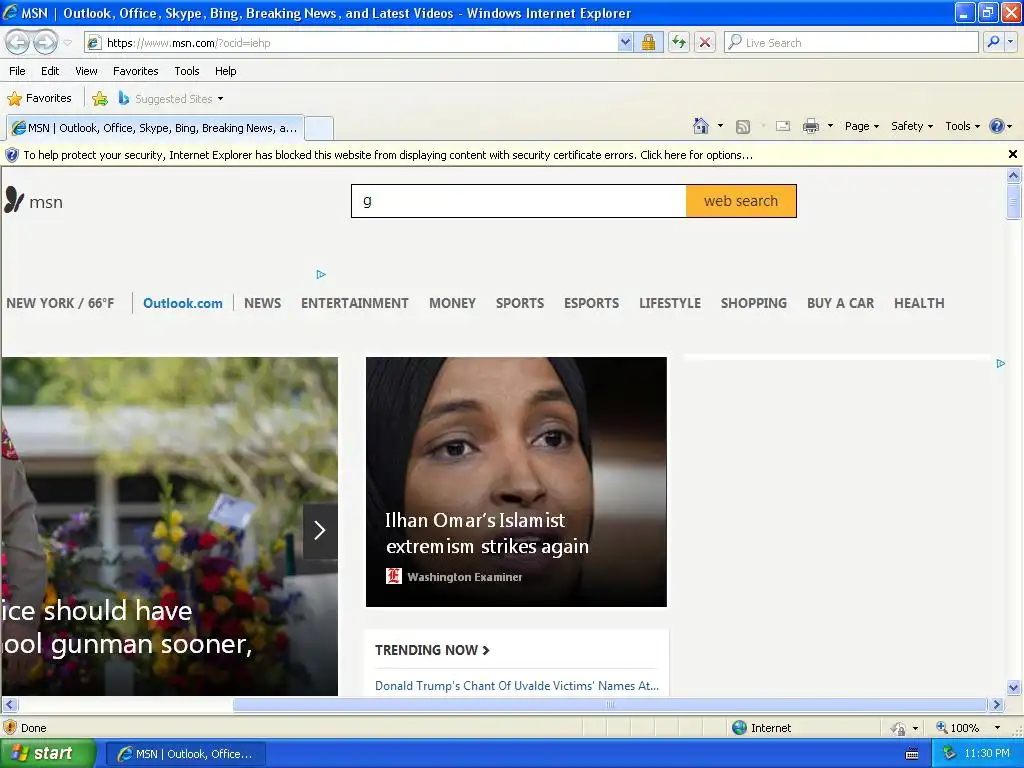Open a new blank tab
The width and height of the screenshot is (1024, 768).
pyautogui.click(x=319, y=128)
